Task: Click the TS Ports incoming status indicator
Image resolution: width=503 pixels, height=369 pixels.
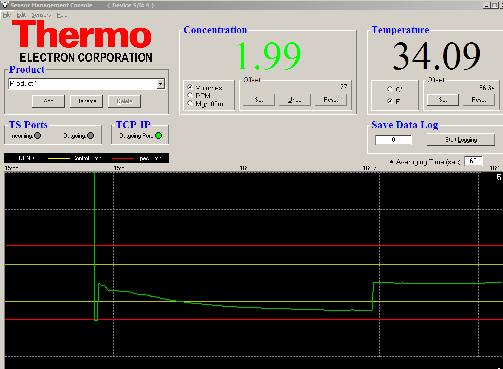Action: tap(38, 136)
